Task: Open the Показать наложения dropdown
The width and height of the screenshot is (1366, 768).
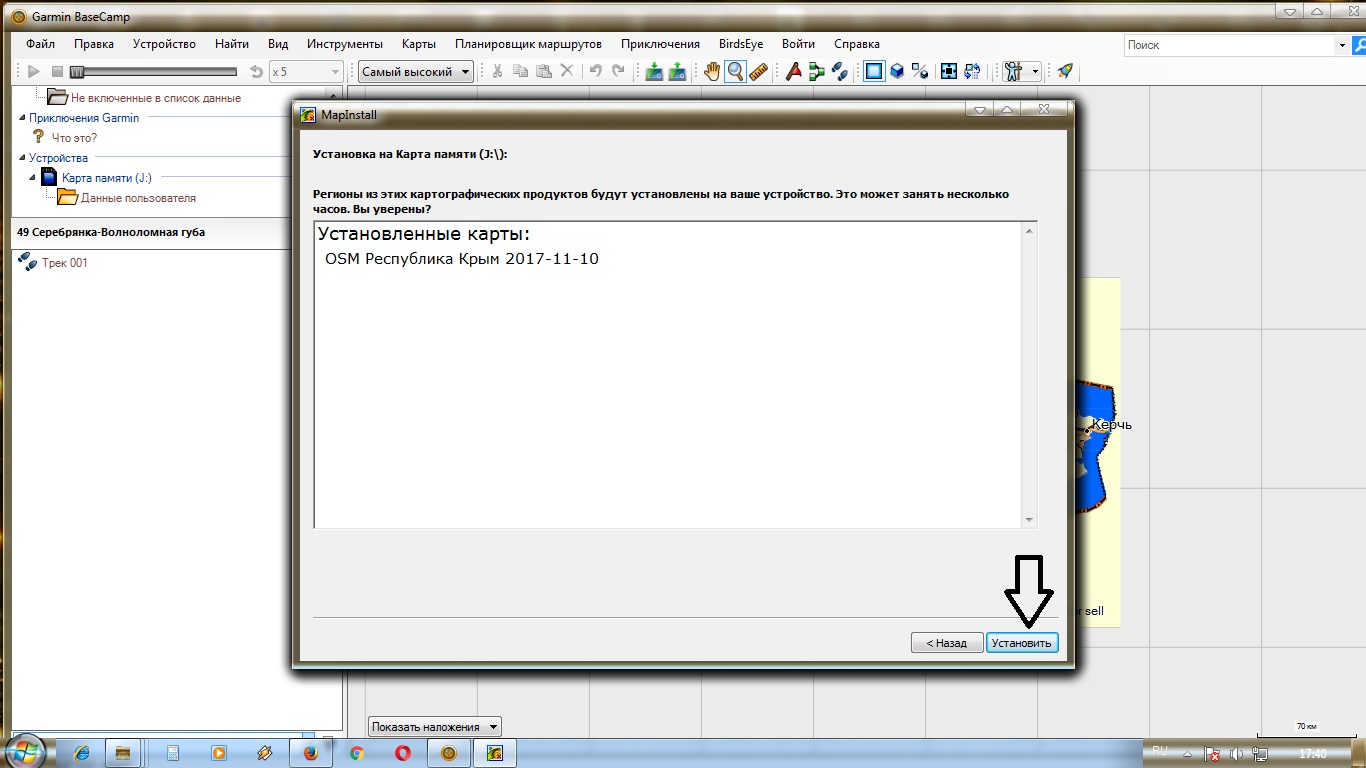Action: (435, 727)
